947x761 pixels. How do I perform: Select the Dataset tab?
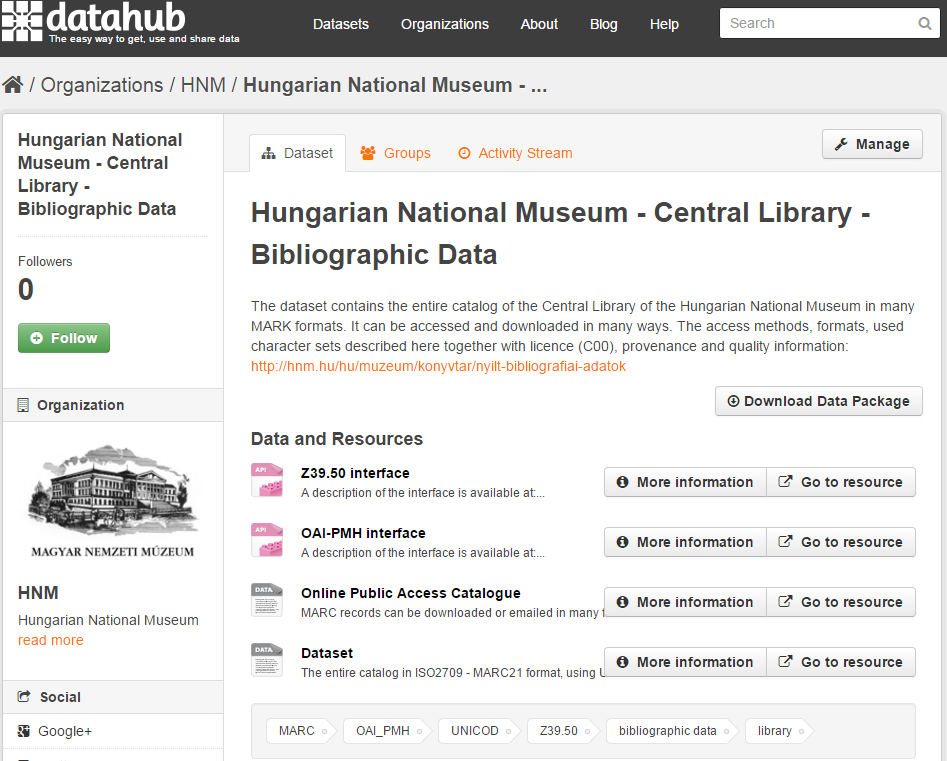297,153
